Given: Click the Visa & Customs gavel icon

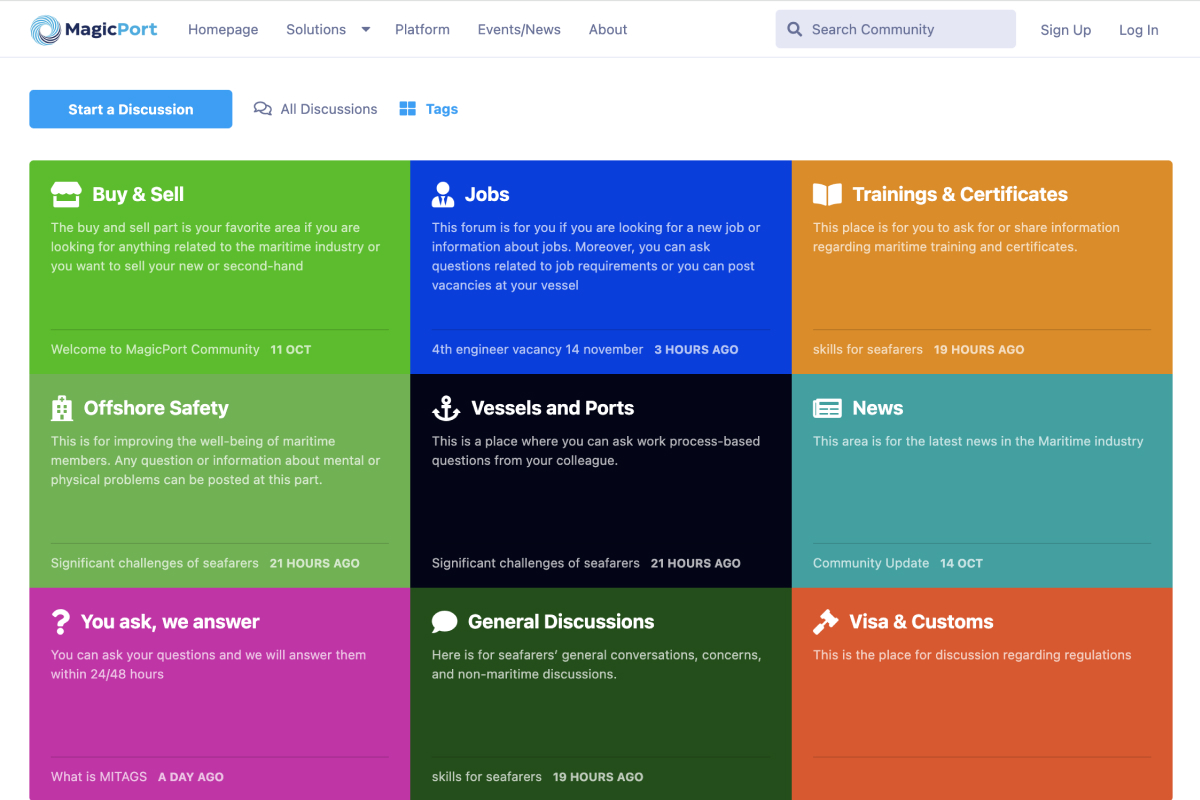Looking at the screenshot, I should point(825,622).
